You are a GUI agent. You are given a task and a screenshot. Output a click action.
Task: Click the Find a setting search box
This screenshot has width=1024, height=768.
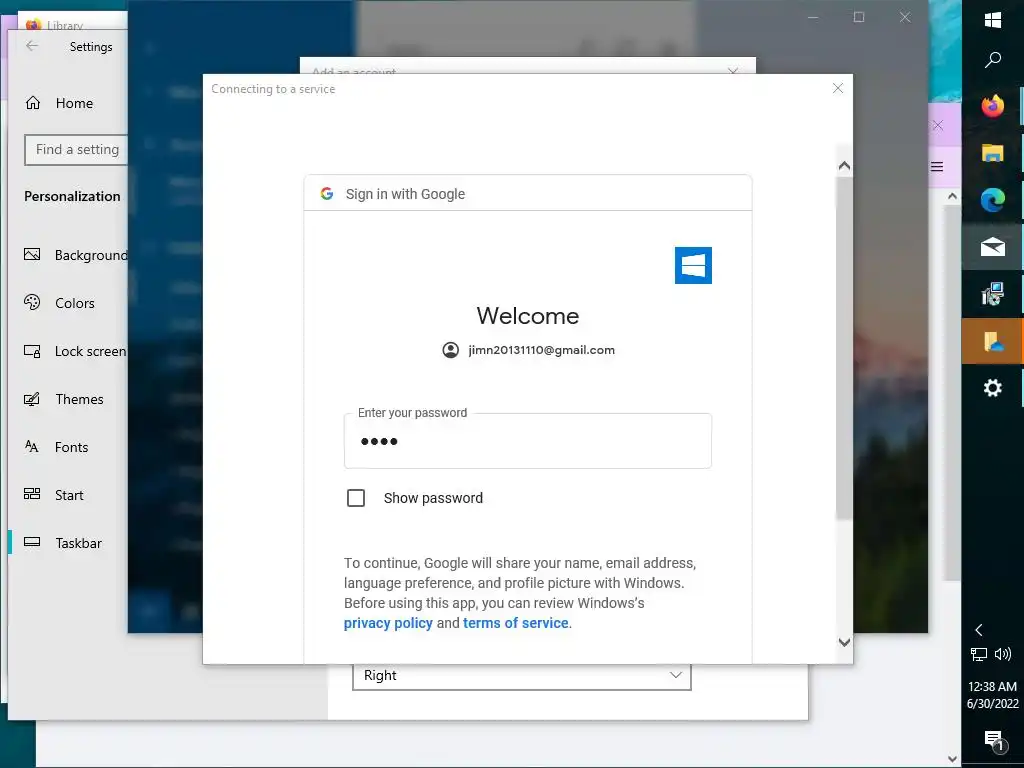pos(76,150)
